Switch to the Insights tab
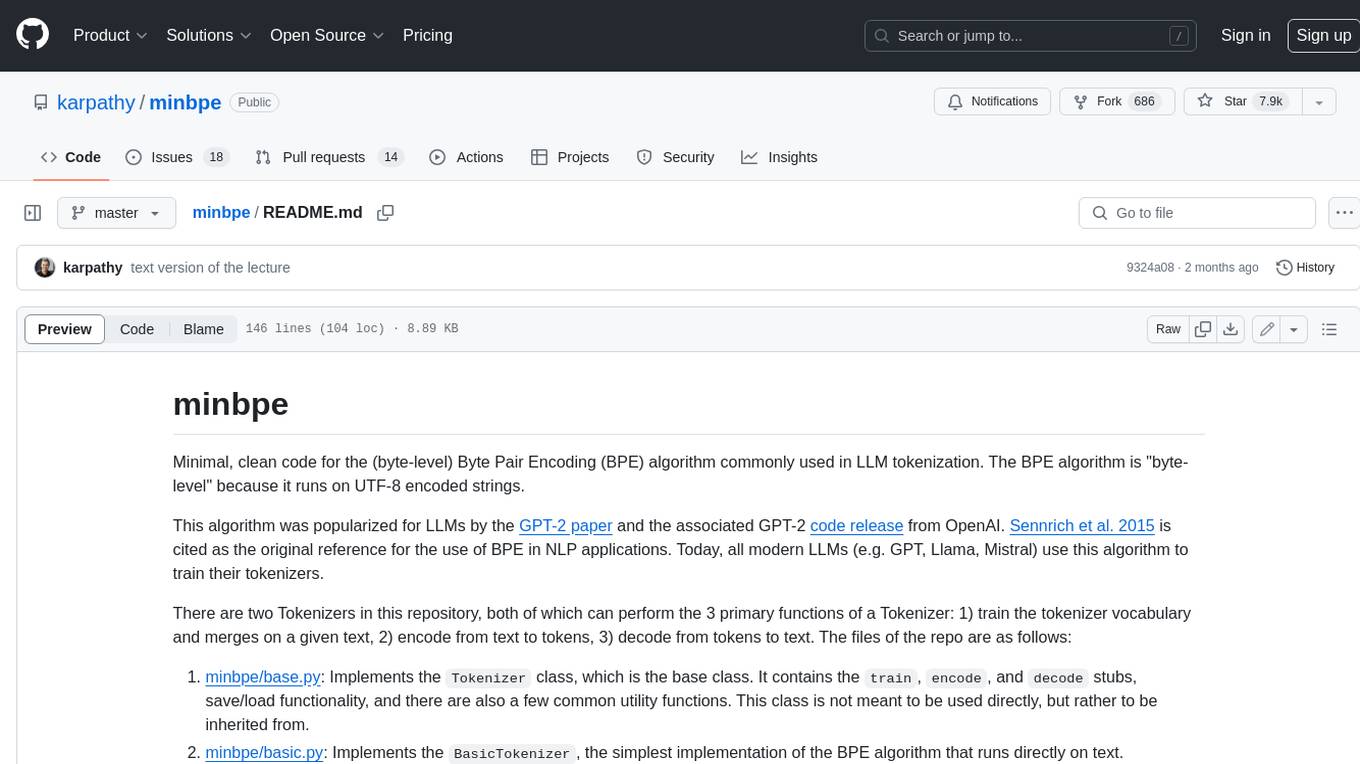 779,157
